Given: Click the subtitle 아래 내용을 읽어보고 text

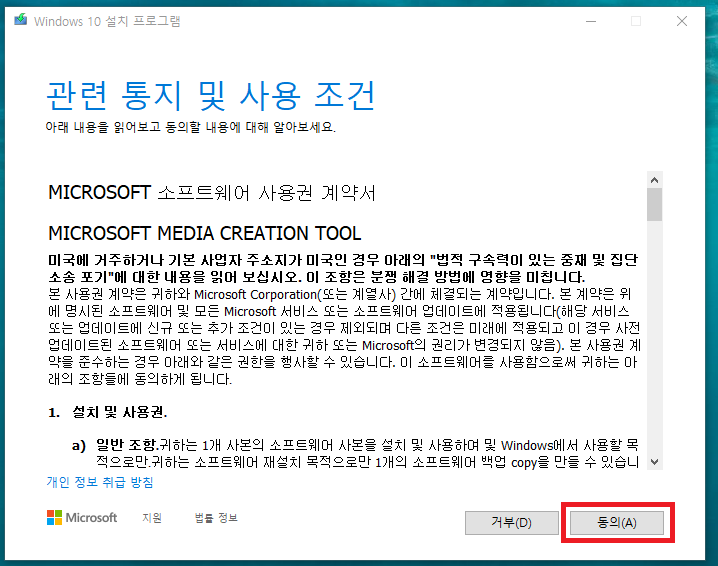Looking at the screenshot, I should [190, 127].
